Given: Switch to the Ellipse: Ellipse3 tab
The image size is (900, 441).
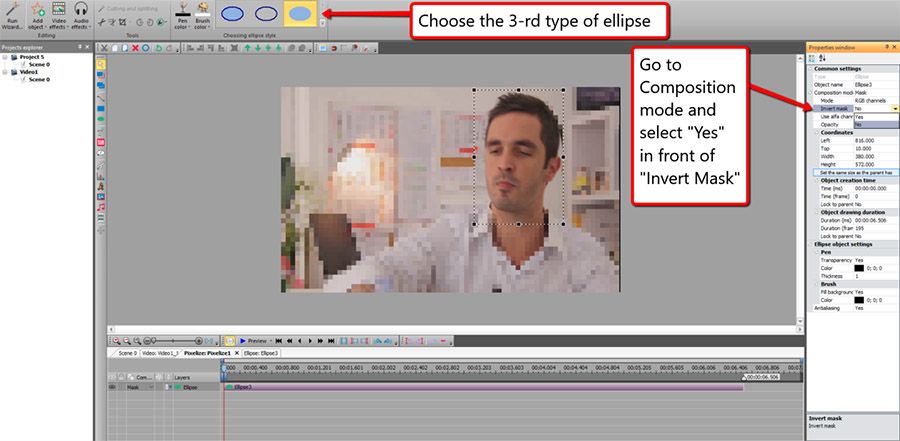Looking at the screenshot, I should pyautogui.click(x=261, y=353).
